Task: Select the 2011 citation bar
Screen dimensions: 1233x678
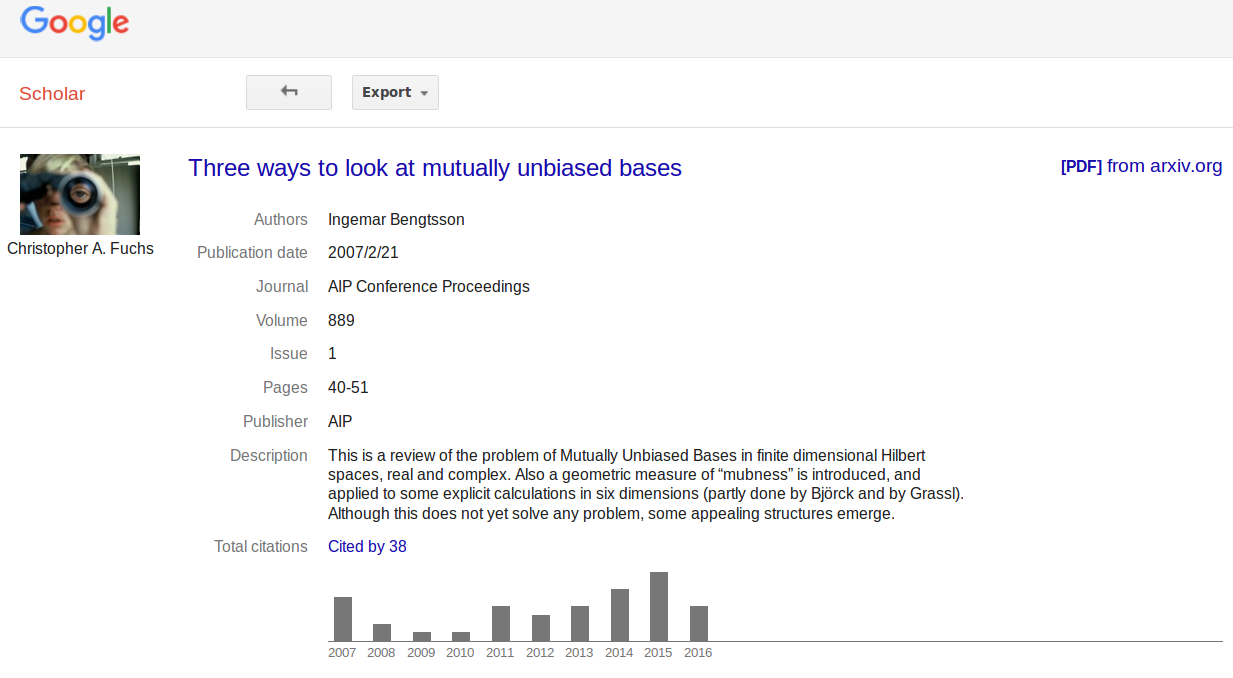Action: (501, 623)
